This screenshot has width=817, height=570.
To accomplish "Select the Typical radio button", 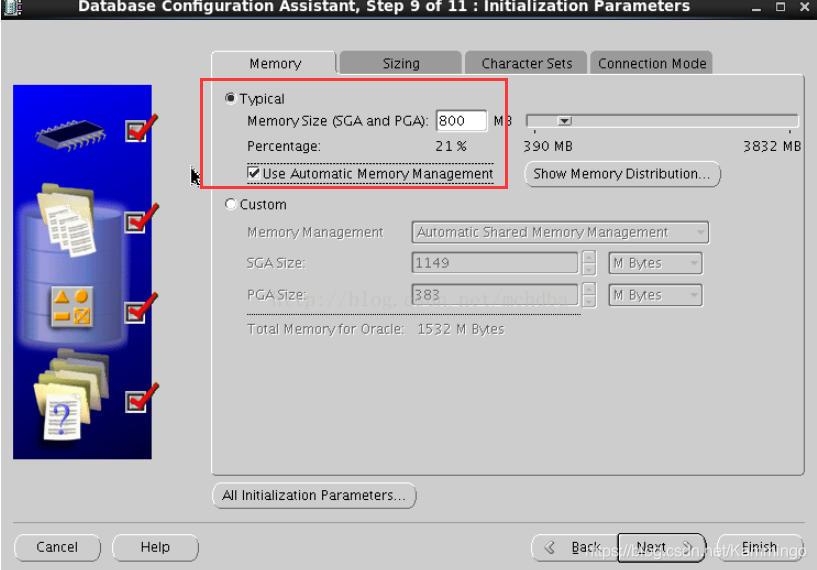I will 230,98.
